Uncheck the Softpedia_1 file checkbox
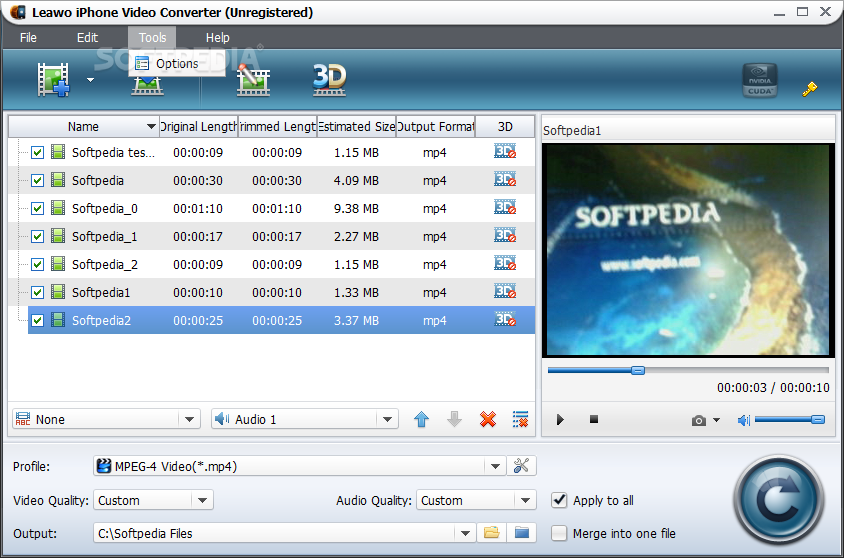Viewport: 844px width, 558px height. (37, 236)
